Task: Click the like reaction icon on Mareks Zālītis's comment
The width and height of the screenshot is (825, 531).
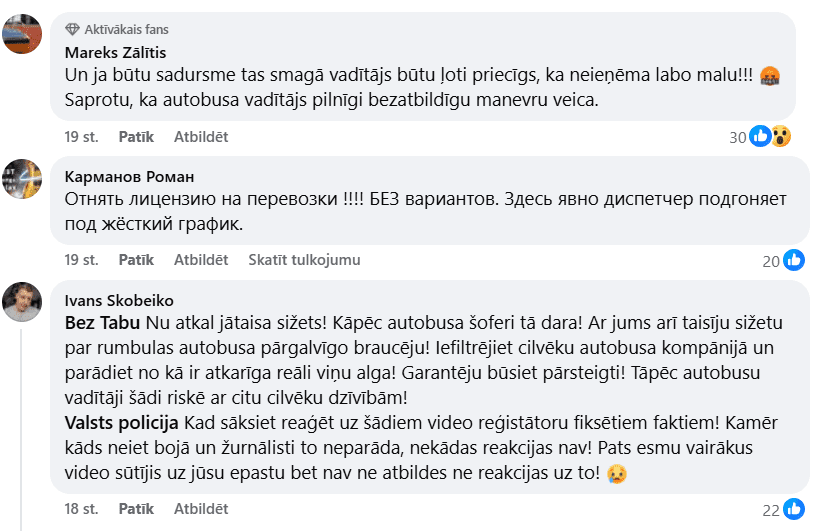Action: pyautogui.click(x=760, y=137)
